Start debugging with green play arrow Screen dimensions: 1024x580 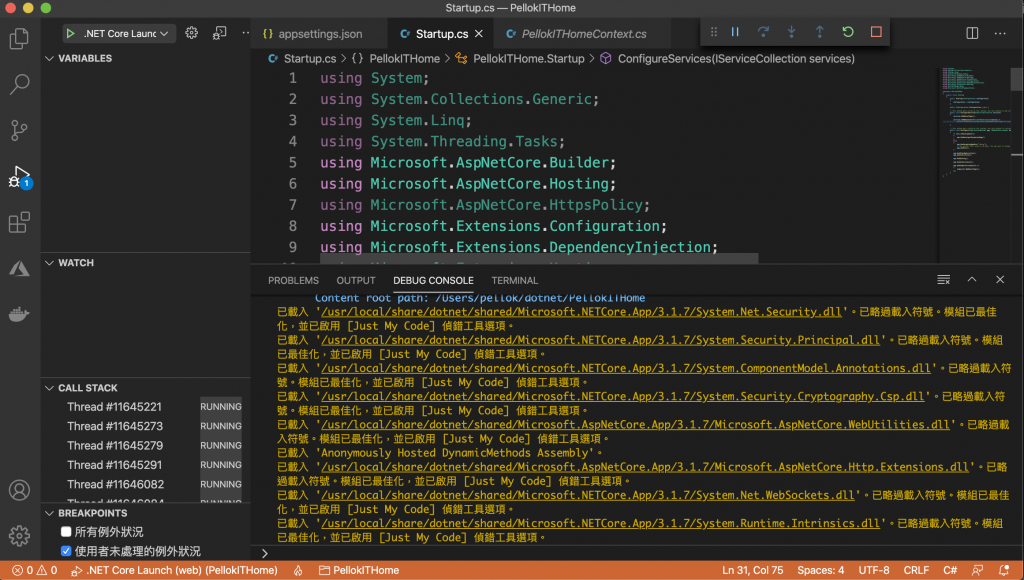71,33
